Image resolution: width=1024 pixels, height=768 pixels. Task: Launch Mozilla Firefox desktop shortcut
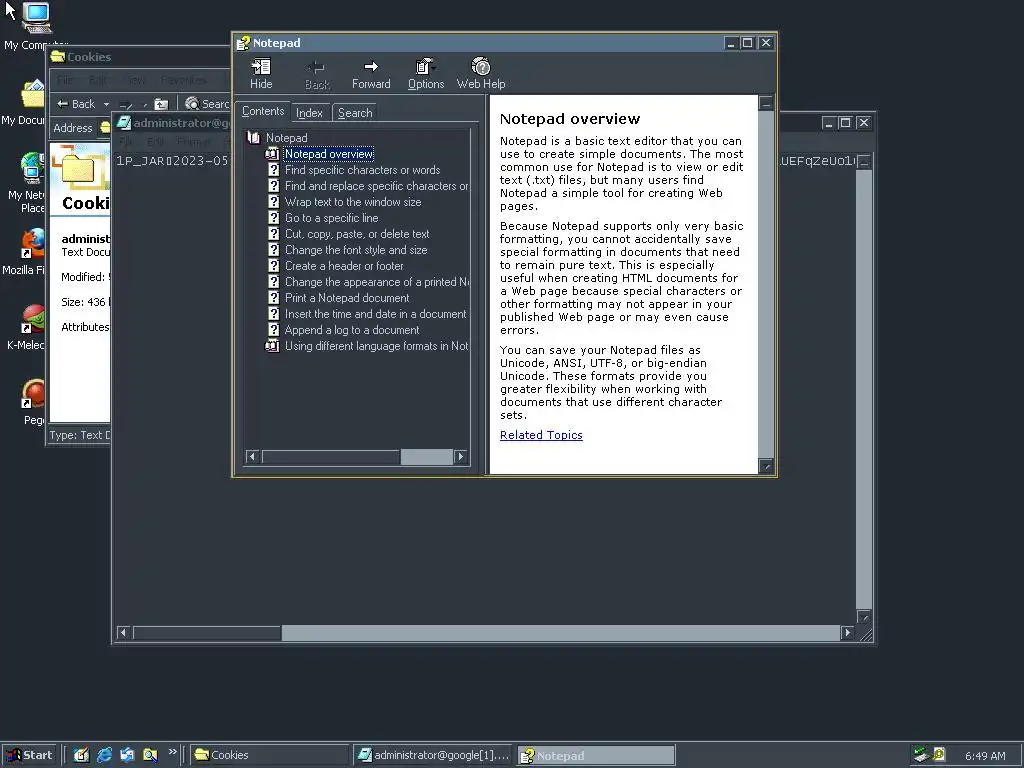click(26, 251)
